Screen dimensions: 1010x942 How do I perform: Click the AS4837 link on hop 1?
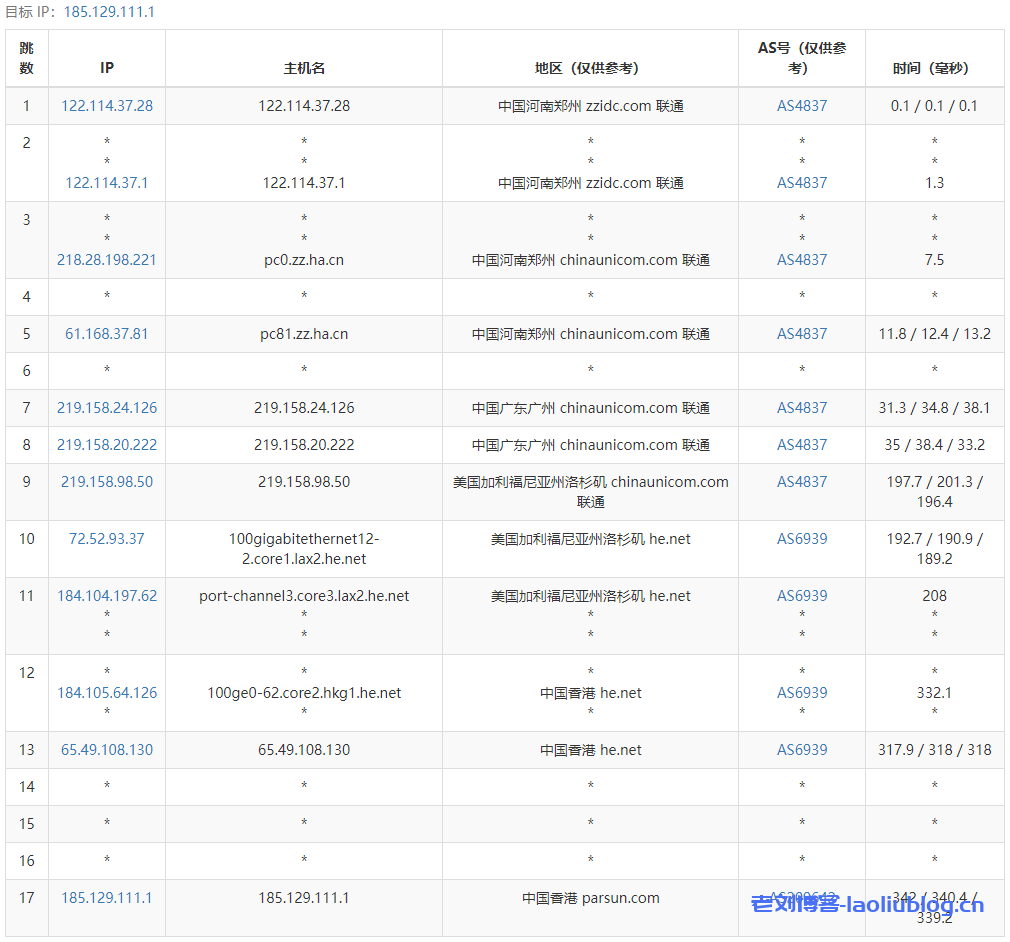[801, 105]
